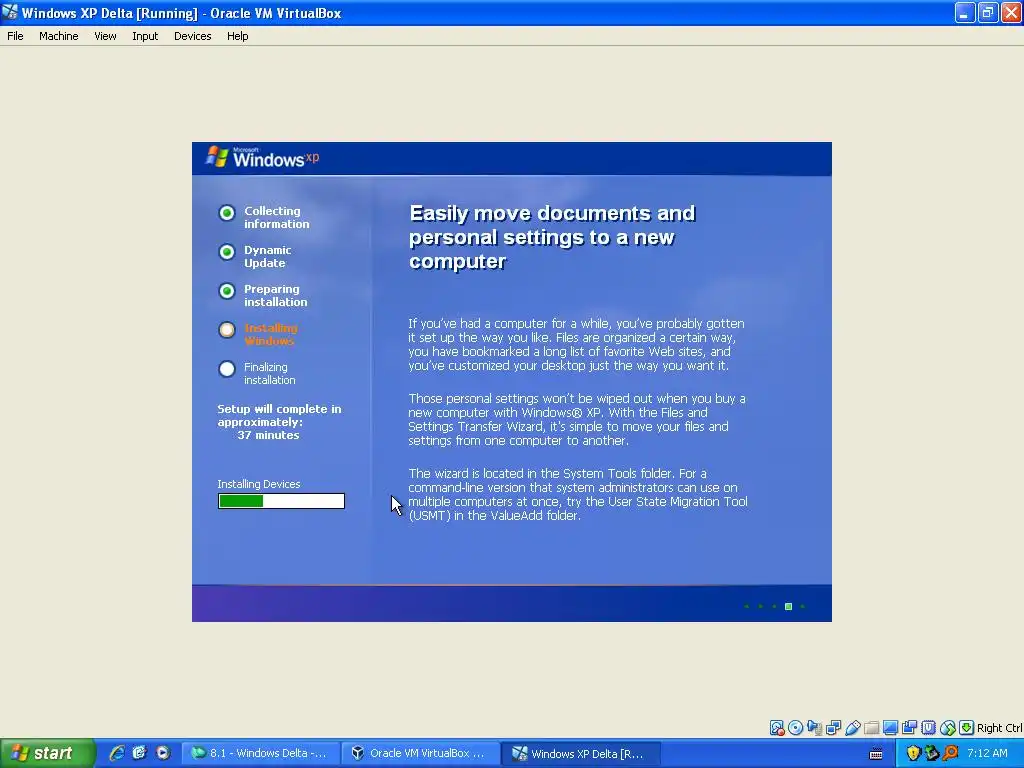Click the hard disk activity indicator icon
The image size is (1024, 768).
pyautogui.click(x=776, y=728)
